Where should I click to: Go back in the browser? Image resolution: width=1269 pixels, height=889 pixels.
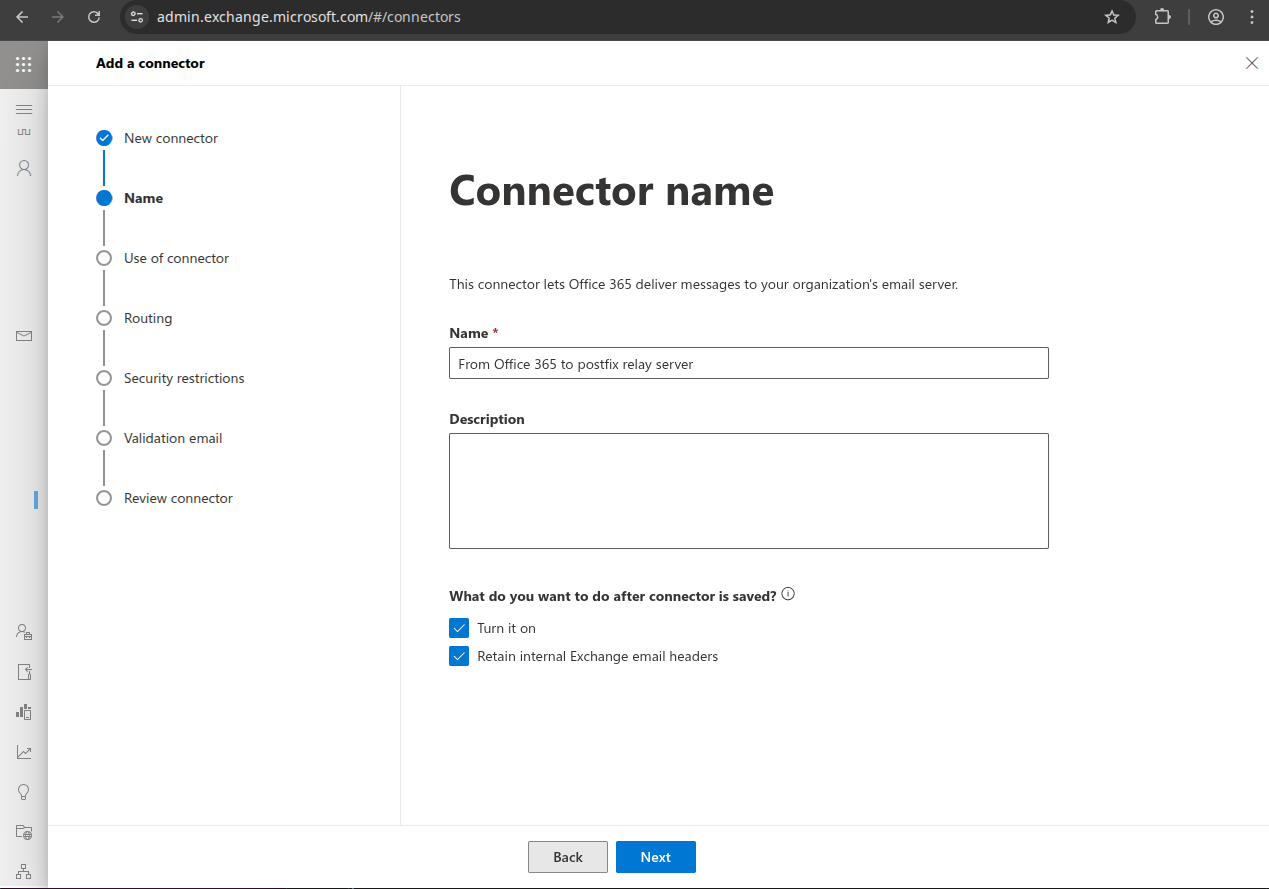click(x=22, y=17)
